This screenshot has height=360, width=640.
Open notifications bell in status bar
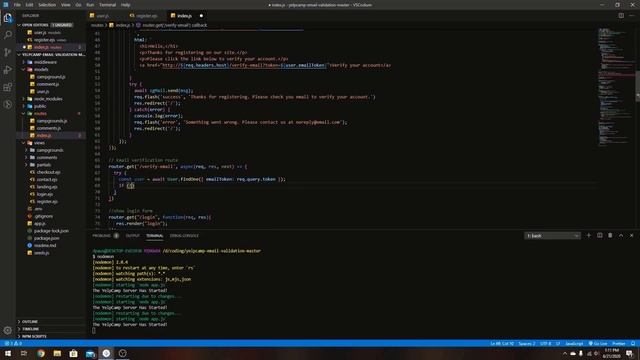coord(633,344)
